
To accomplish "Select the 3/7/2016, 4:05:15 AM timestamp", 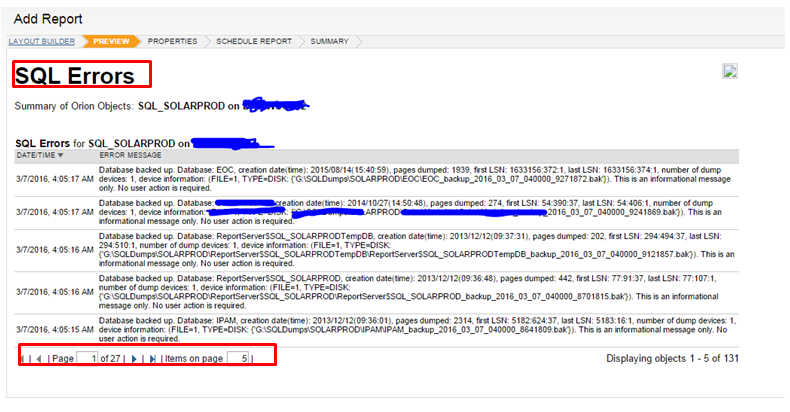I will [x=54, y=329].
